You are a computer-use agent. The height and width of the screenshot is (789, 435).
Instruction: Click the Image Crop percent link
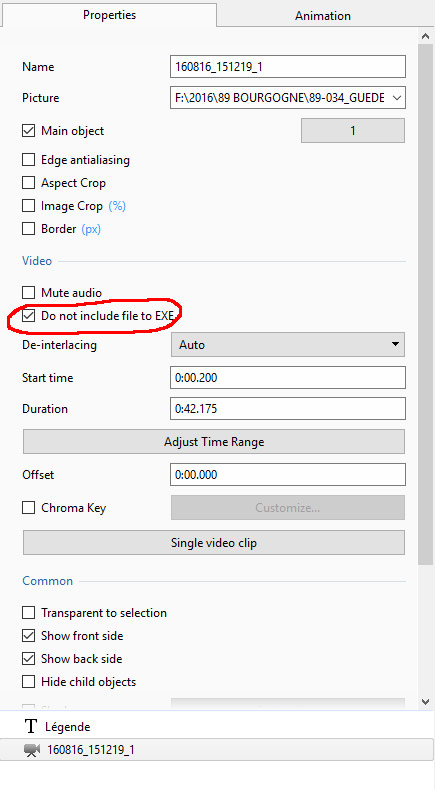click(x=117, y=206)
